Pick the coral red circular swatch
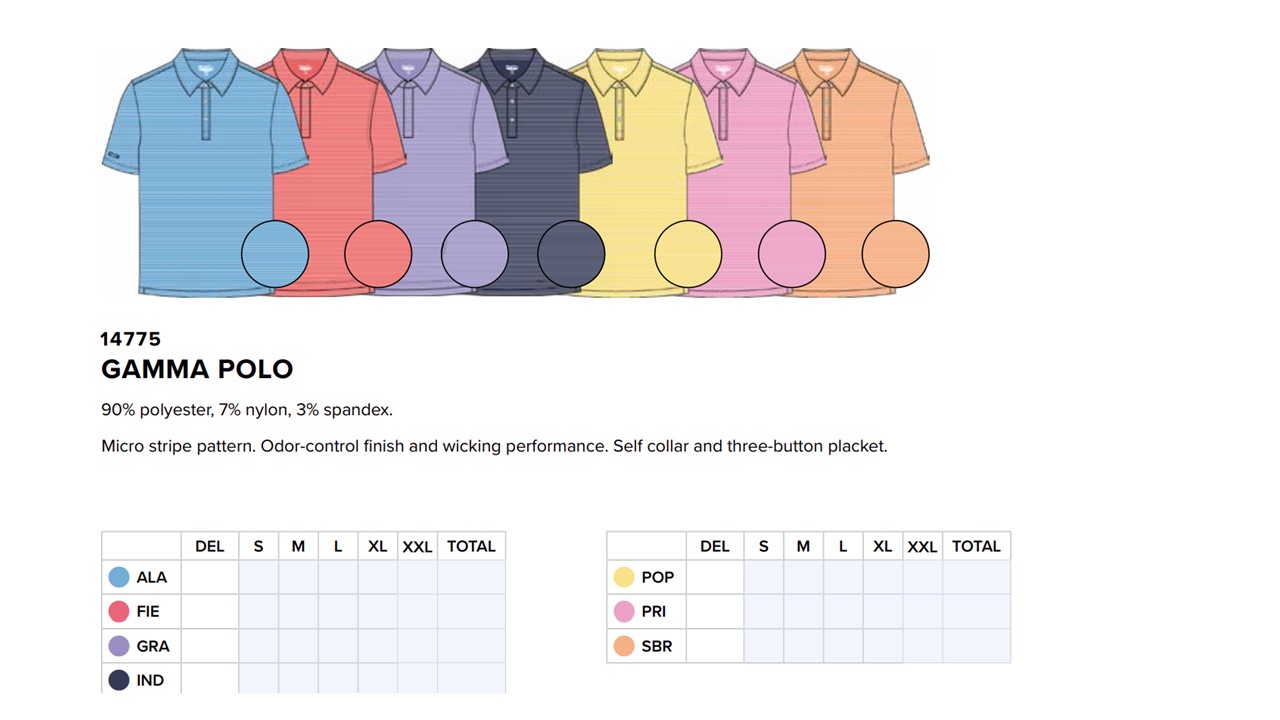Image resolution: width=1280 pixels, height=720 pixels. click(378, 254)
